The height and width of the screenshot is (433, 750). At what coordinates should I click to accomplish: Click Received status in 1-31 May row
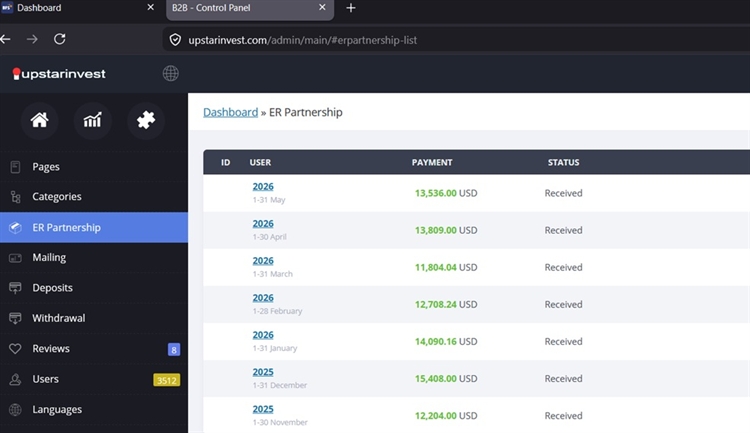(563, 193)
